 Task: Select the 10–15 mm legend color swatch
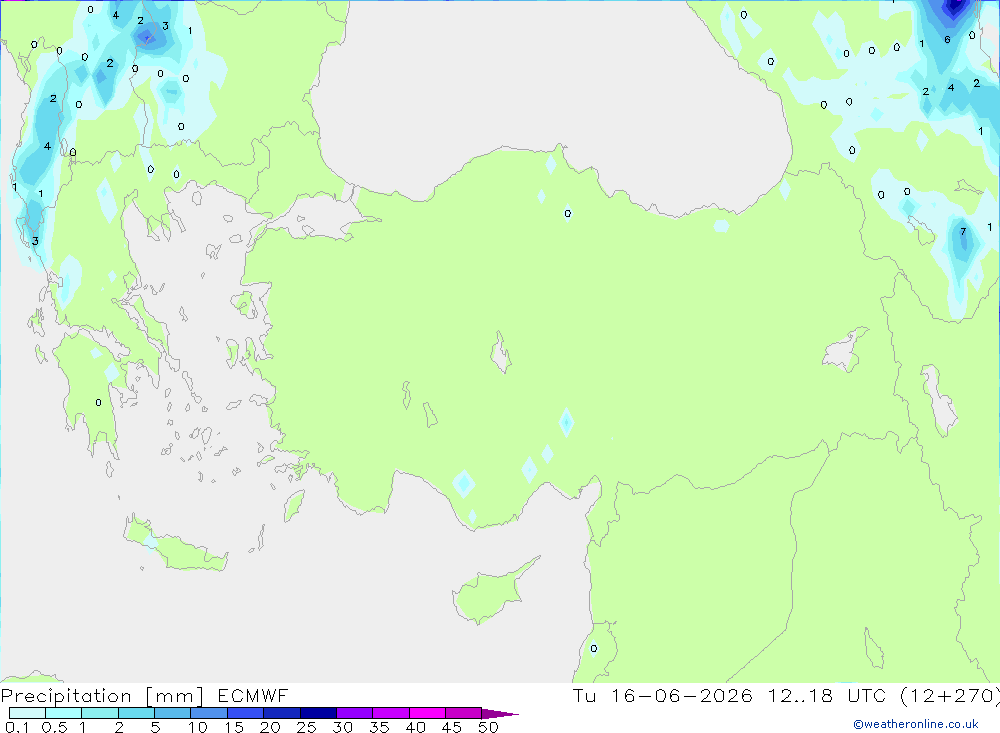point(209,713)
